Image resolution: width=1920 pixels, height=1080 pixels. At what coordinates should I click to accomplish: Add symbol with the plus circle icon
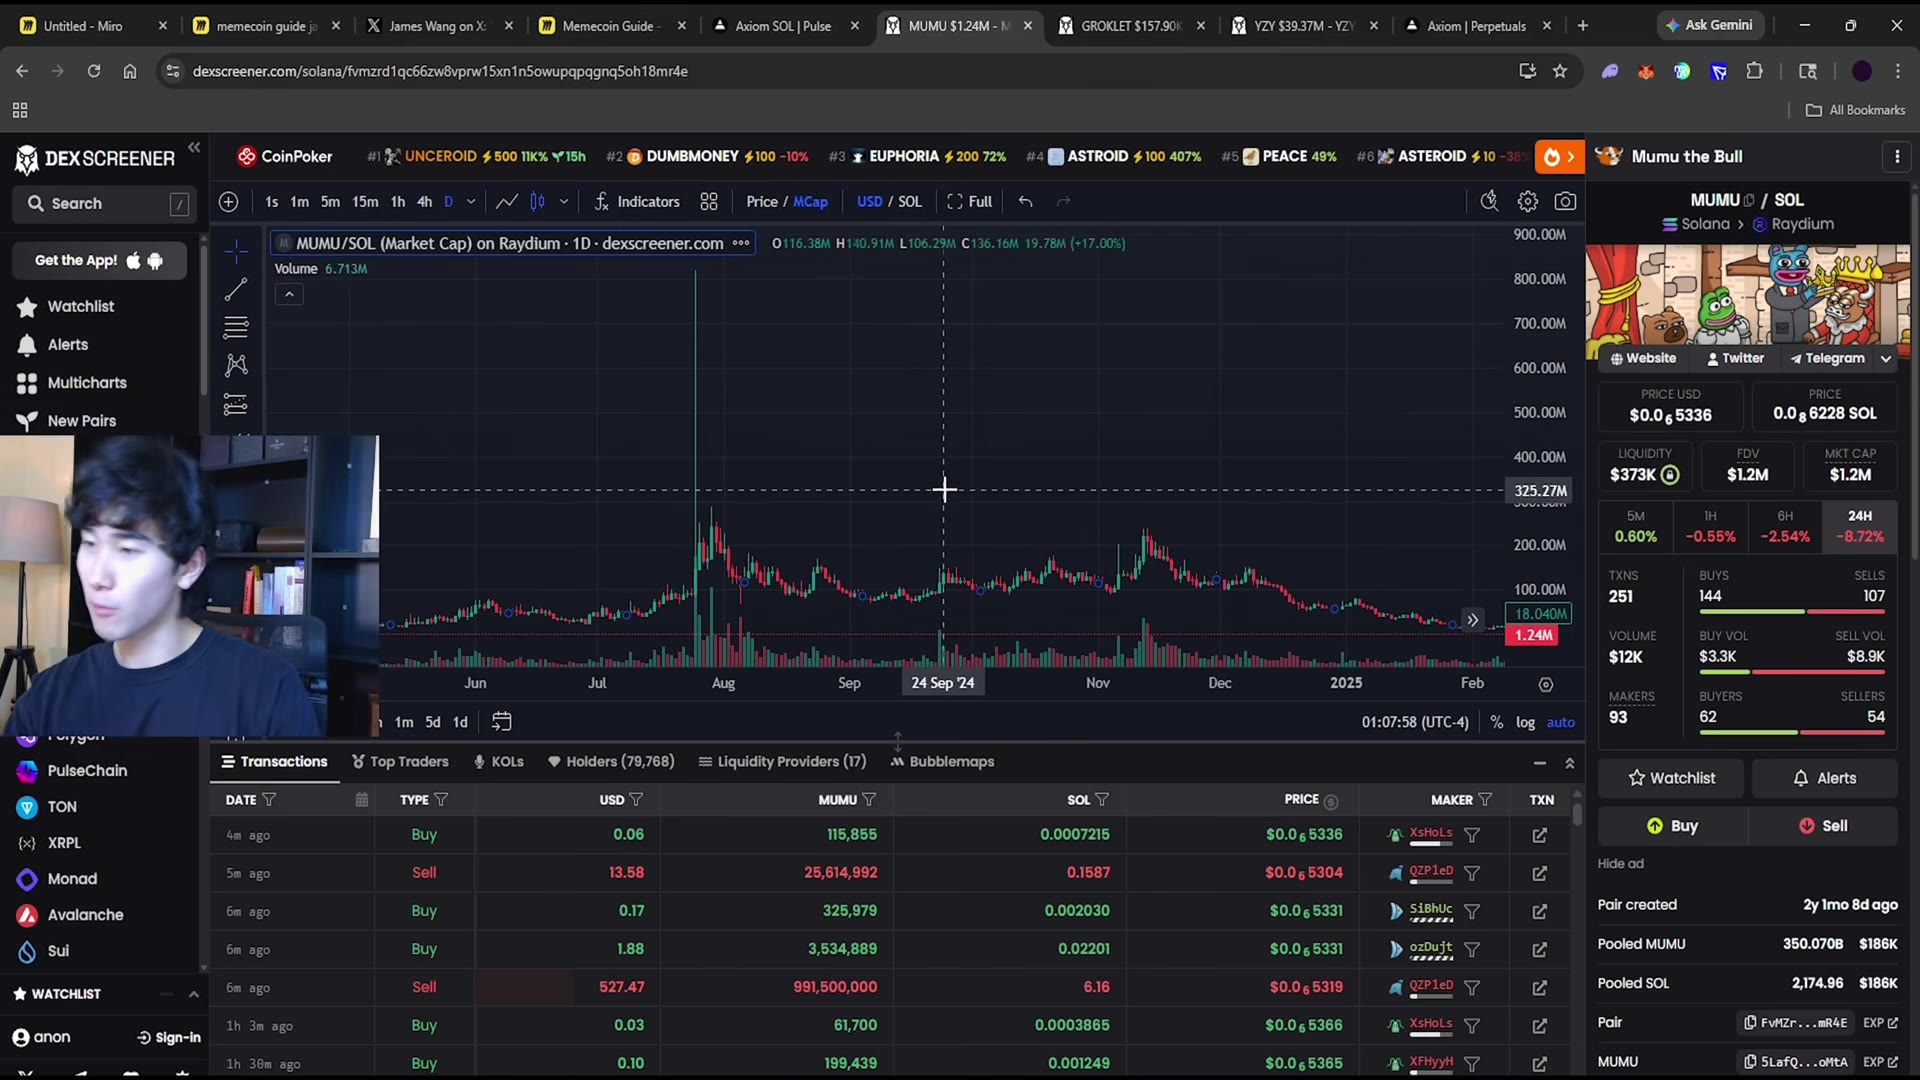[229, 202]
